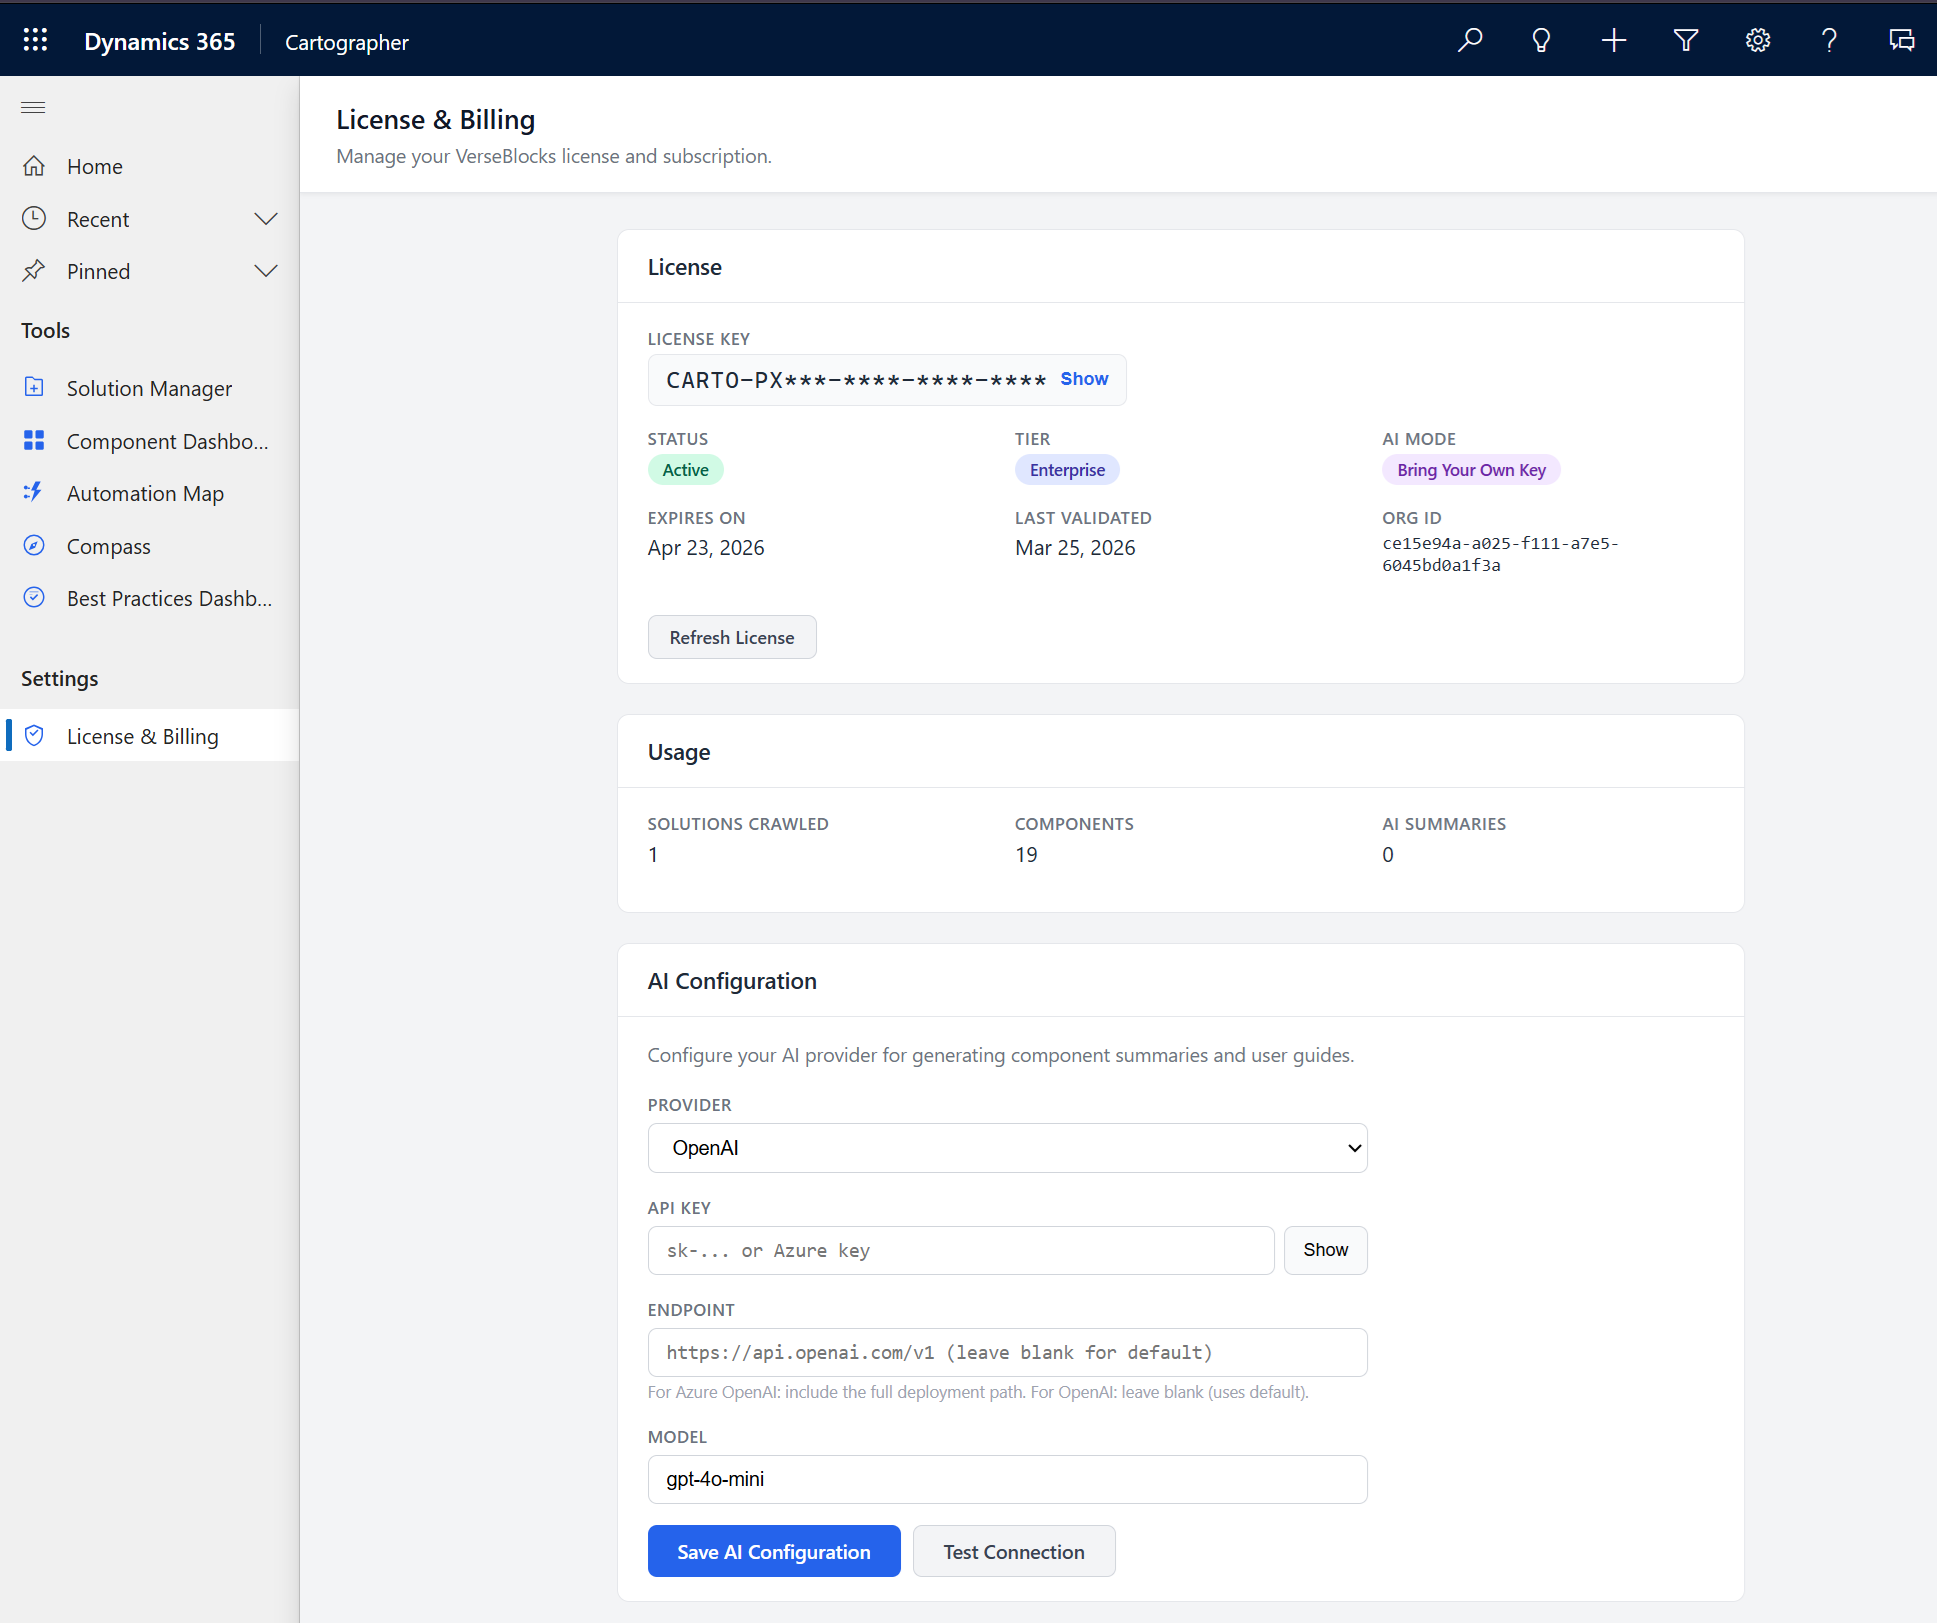Click the Cartographer app name
This screenshot has width=1937, height=1623.
click(347, 42)
